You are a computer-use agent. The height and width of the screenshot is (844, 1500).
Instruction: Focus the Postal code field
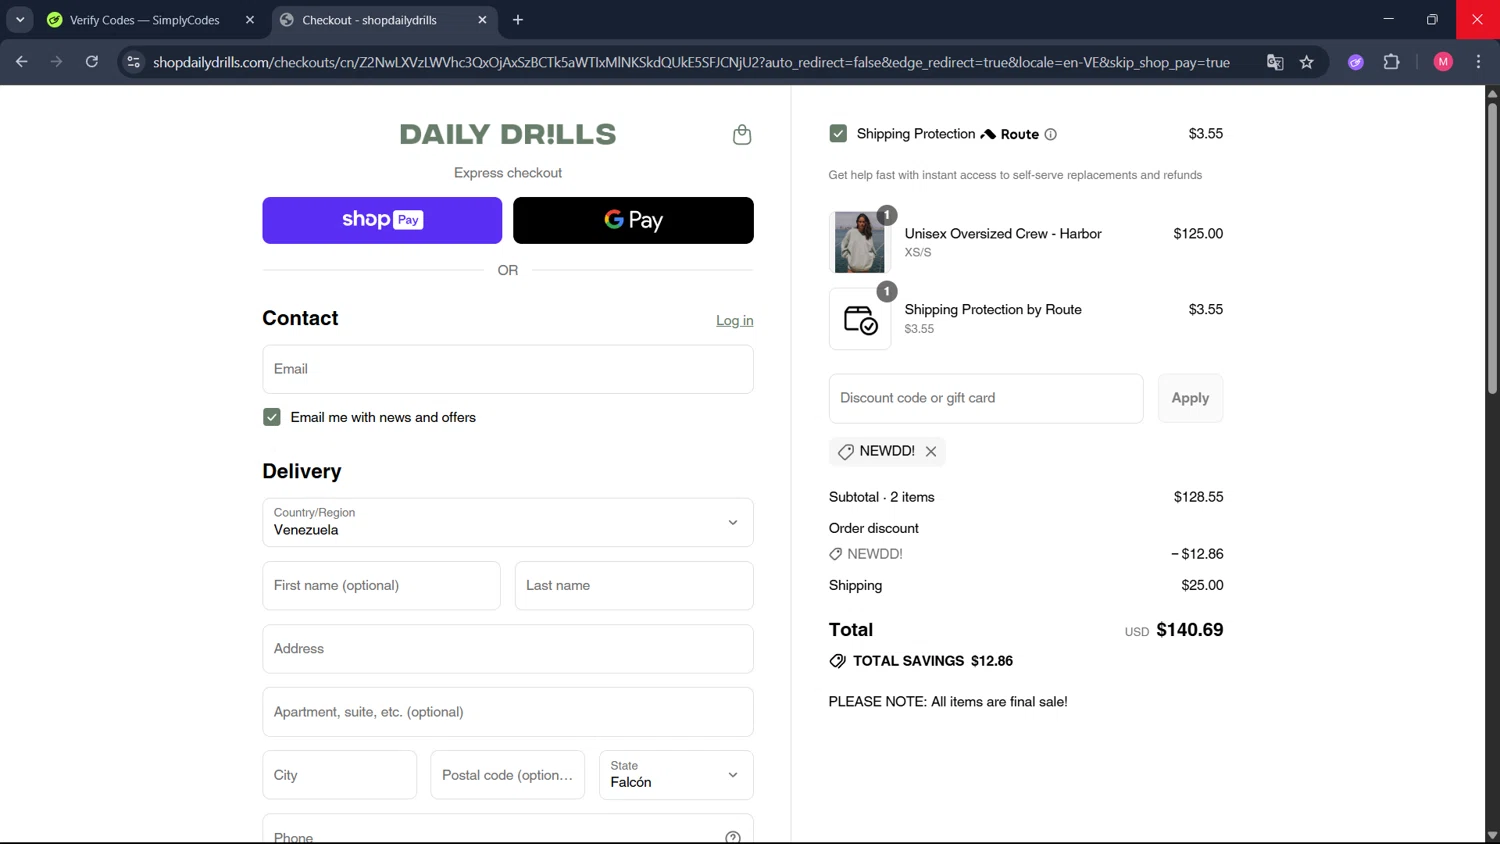507,775
